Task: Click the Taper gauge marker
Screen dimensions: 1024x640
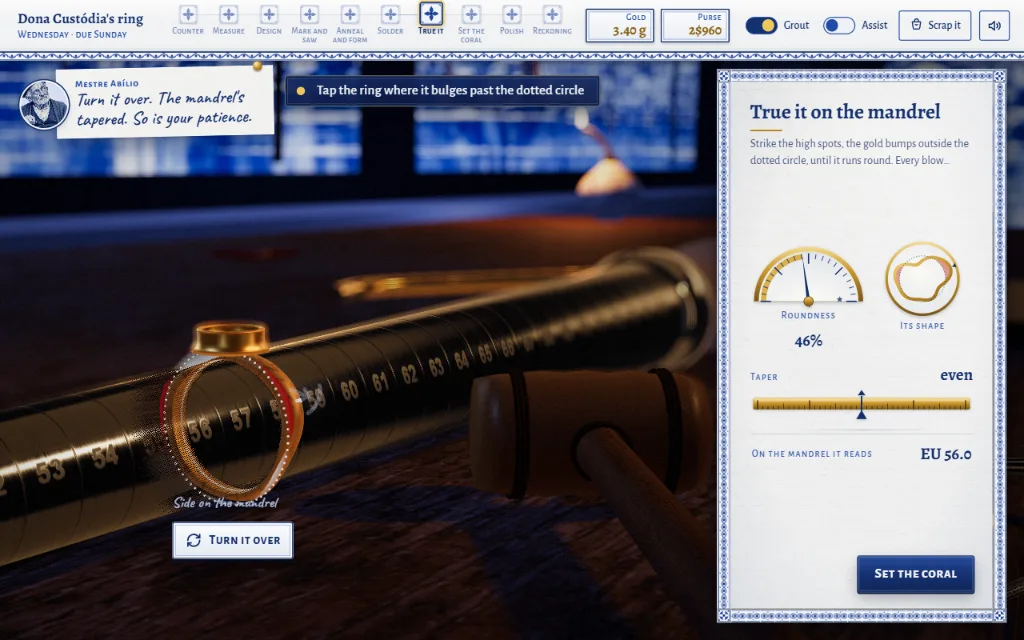Action: pos(861,405)
